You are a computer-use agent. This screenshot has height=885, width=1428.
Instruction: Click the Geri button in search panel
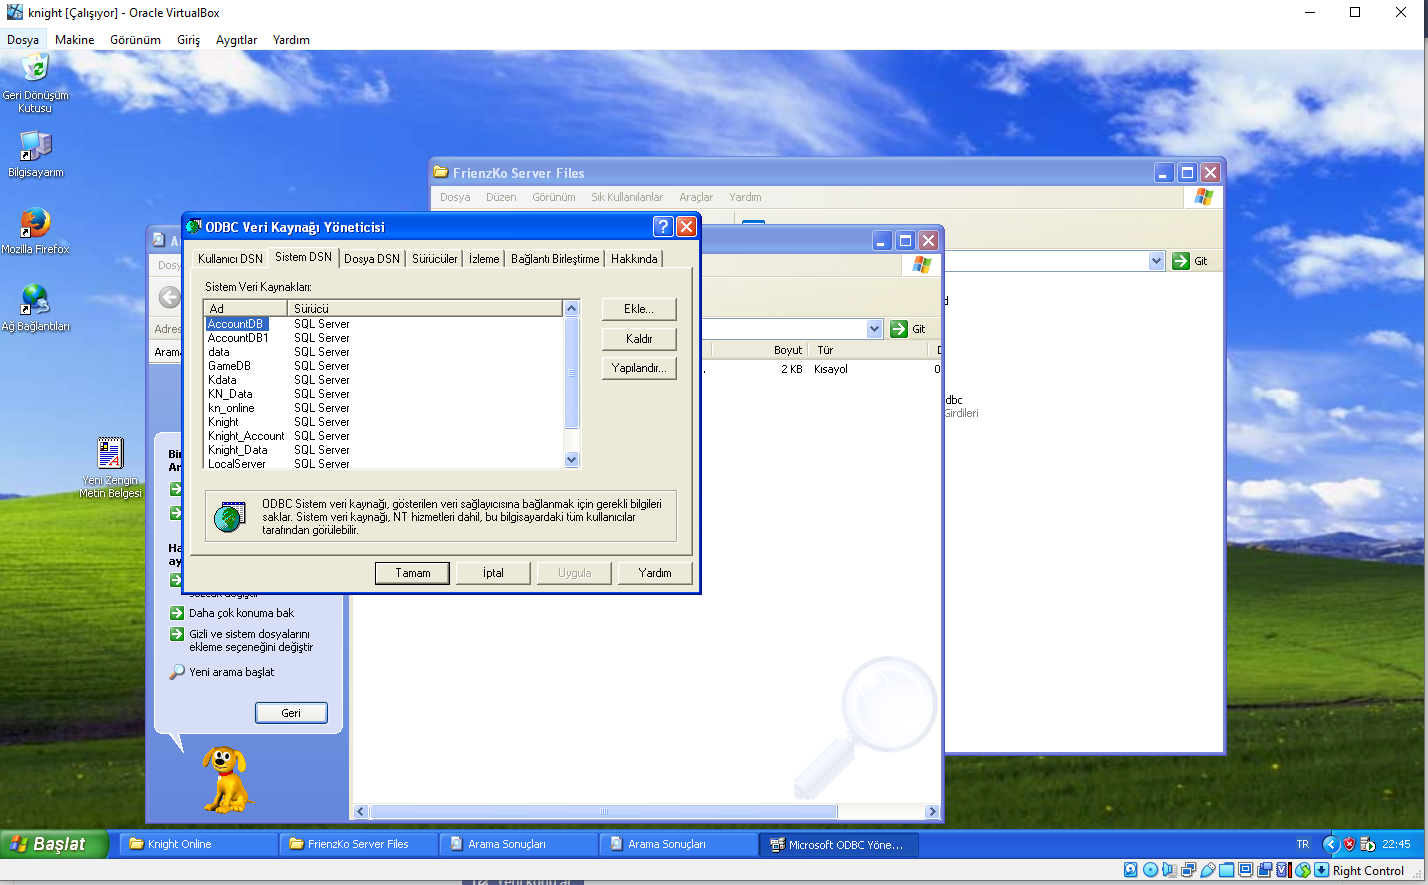point(291,713)
